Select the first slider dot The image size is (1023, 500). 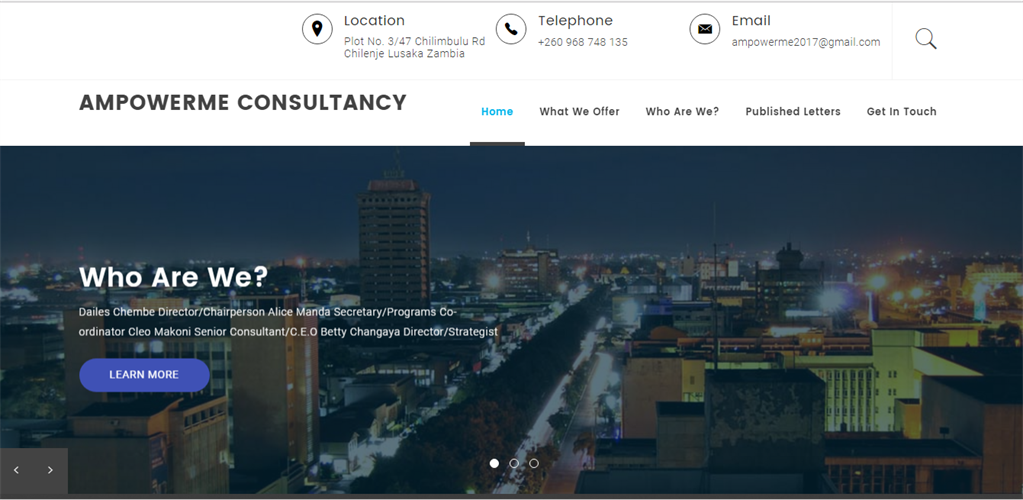495,463
